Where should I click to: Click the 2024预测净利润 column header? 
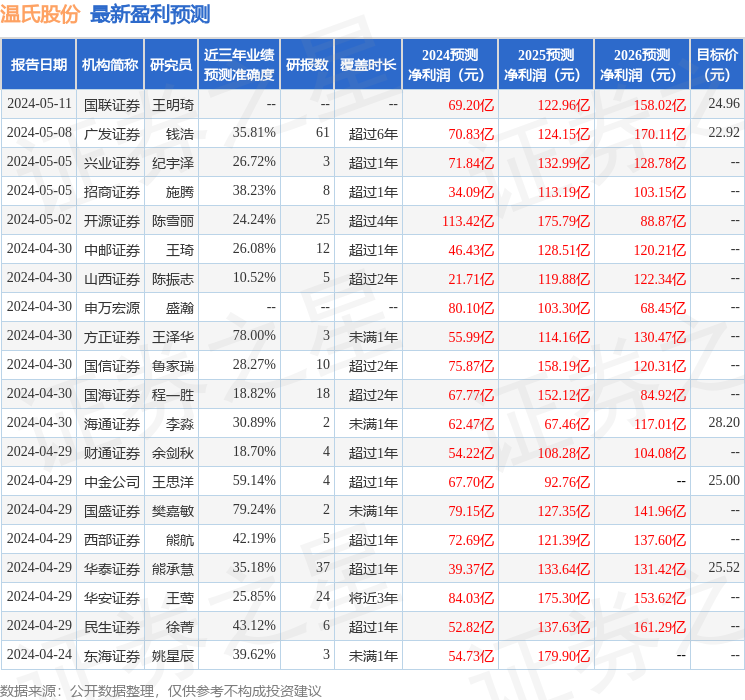(450, 65)
